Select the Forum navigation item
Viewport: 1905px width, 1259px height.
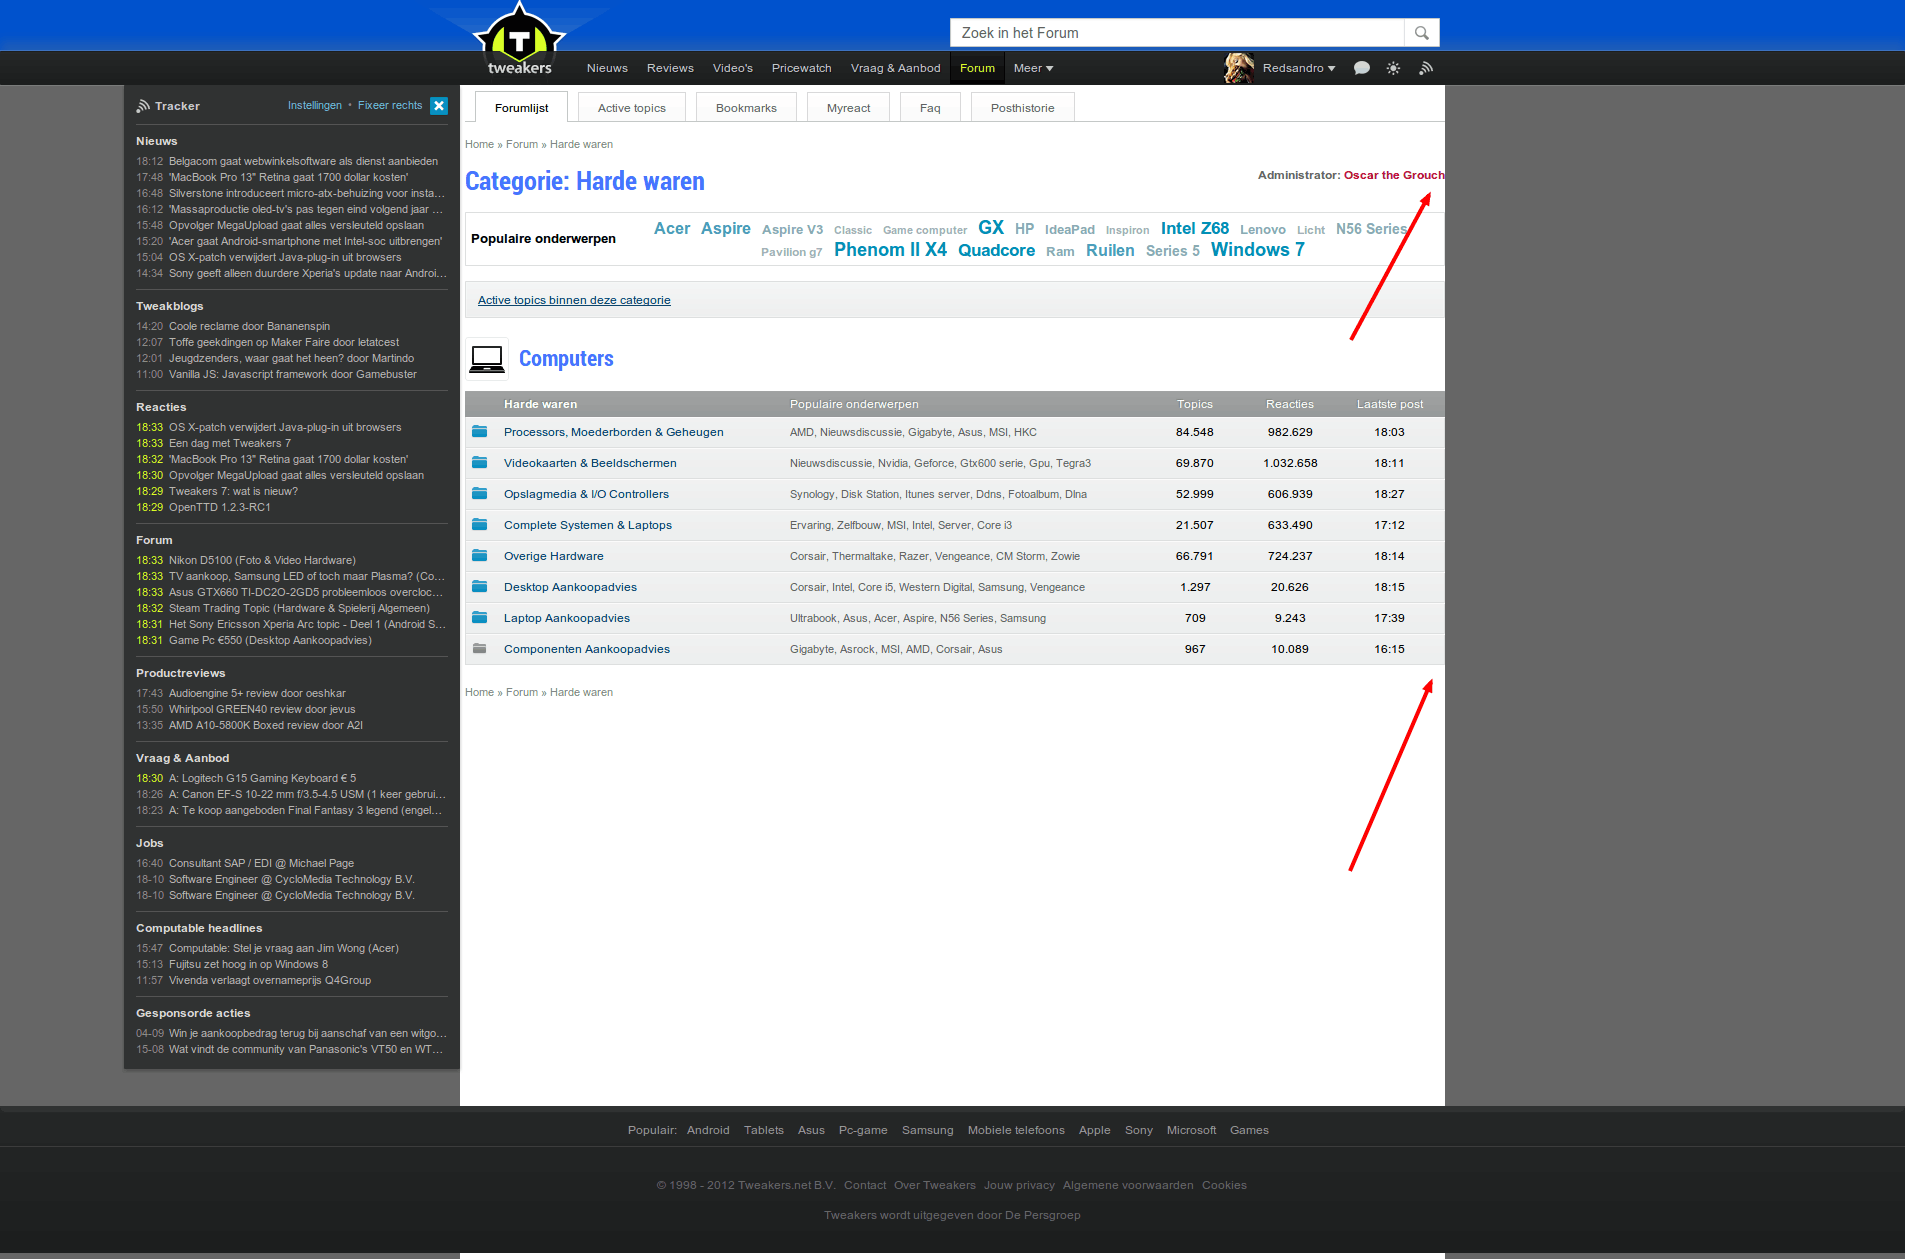pyautogui.click(x=978, y=68)
